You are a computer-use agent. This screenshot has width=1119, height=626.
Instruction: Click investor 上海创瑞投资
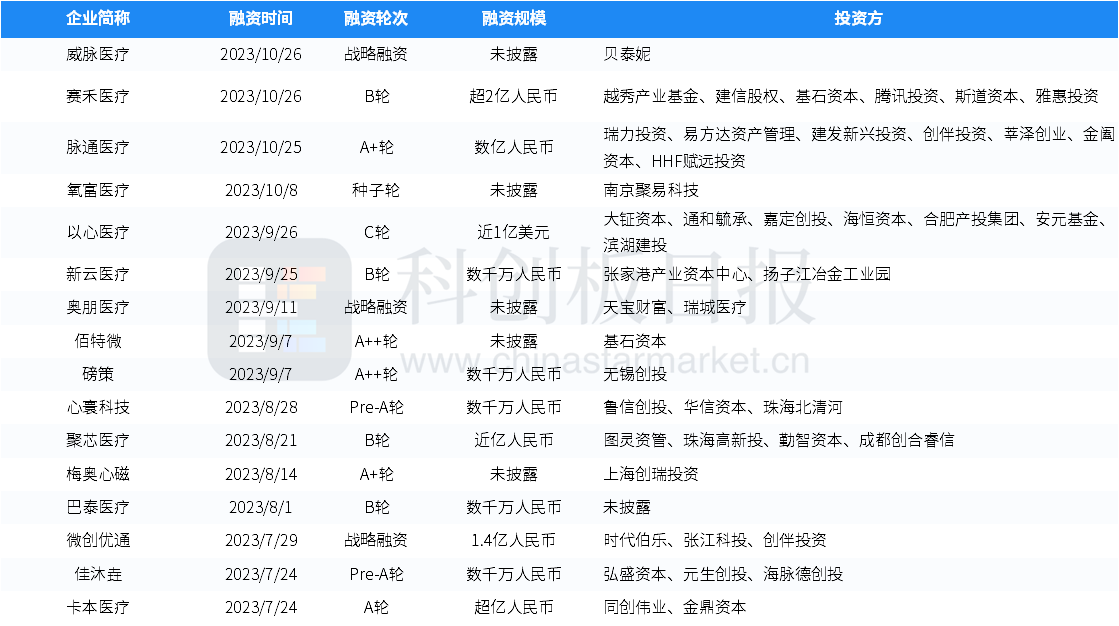[651, 474]
